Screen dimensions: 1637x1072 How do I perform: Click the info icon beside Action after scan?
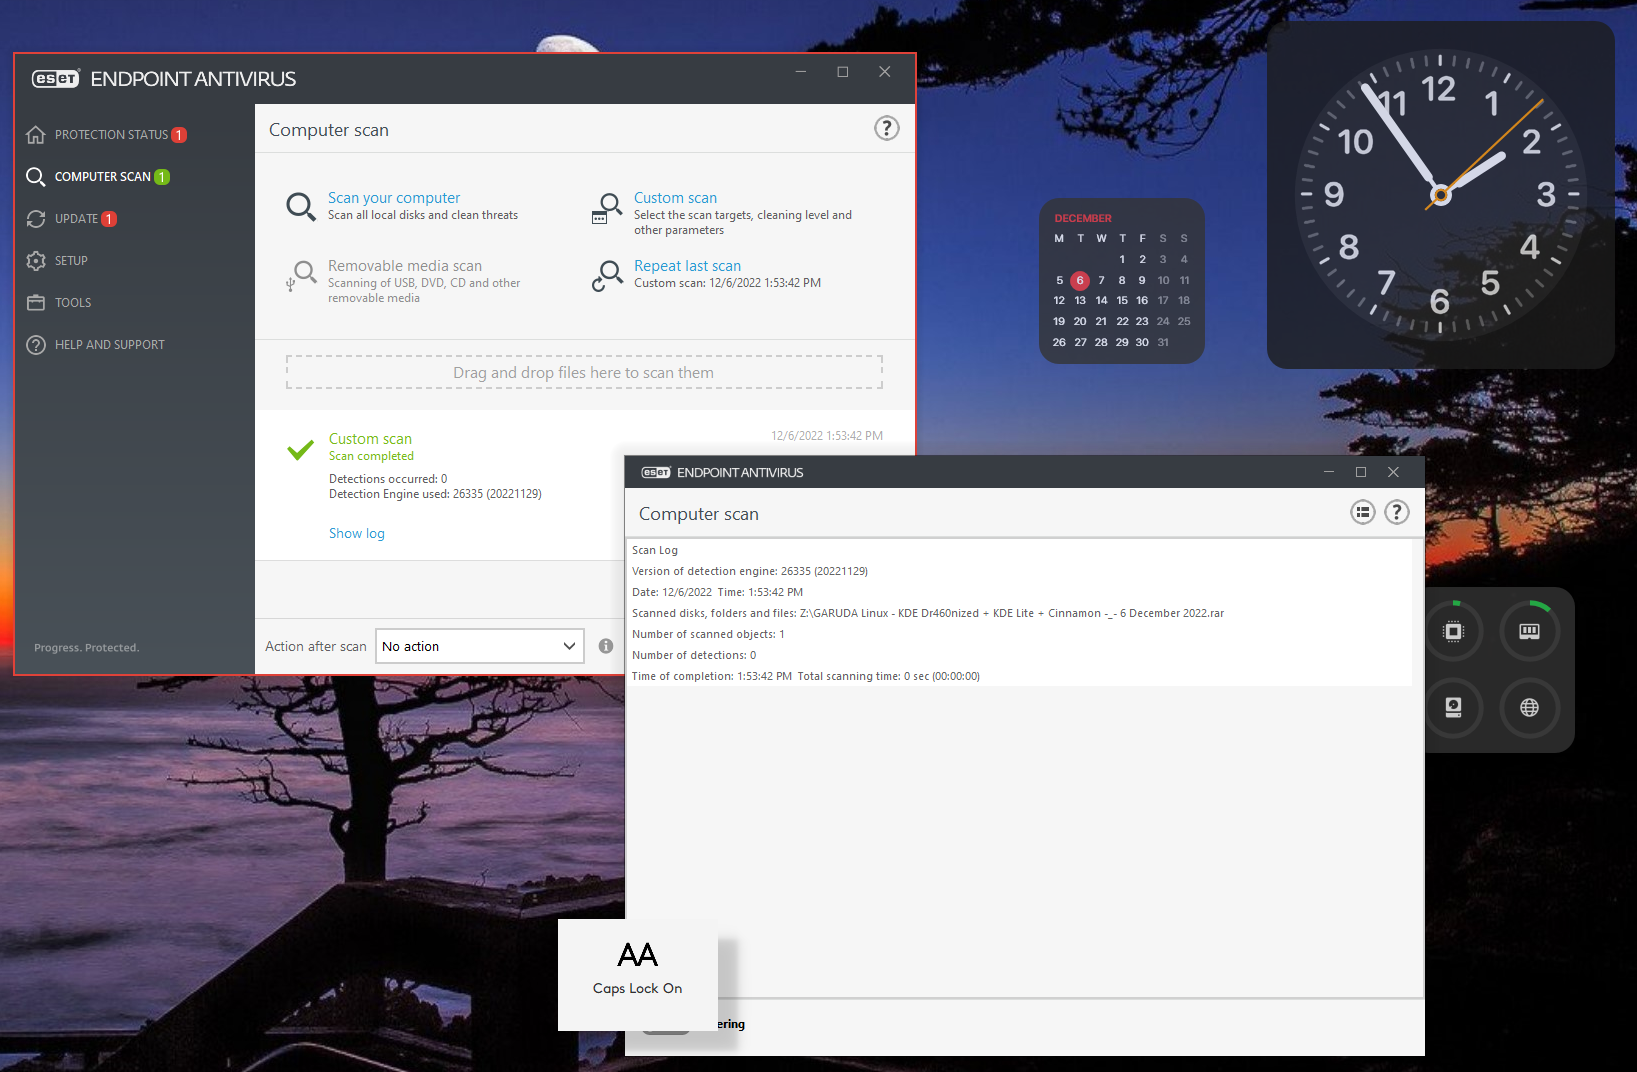tap(606, 646)
